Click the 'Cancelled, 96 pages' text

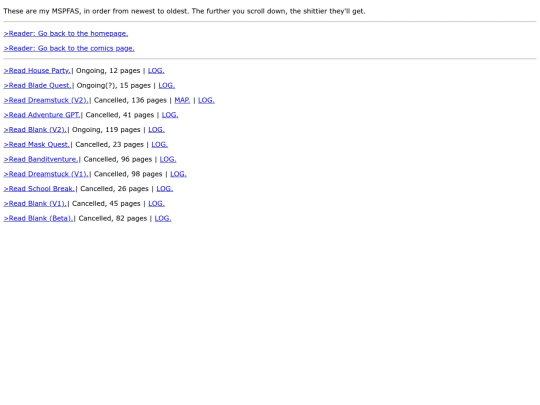click(x=118, y=159)
